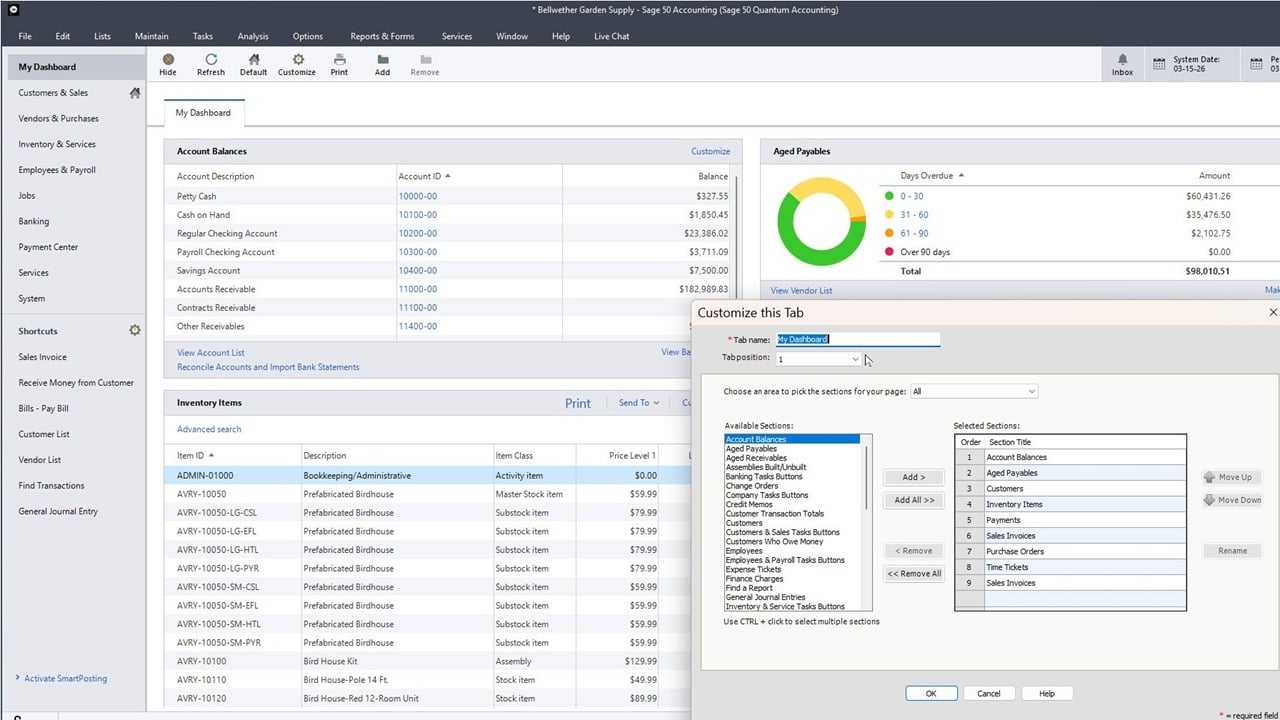Click the Add > button

(x=914, y=477)
